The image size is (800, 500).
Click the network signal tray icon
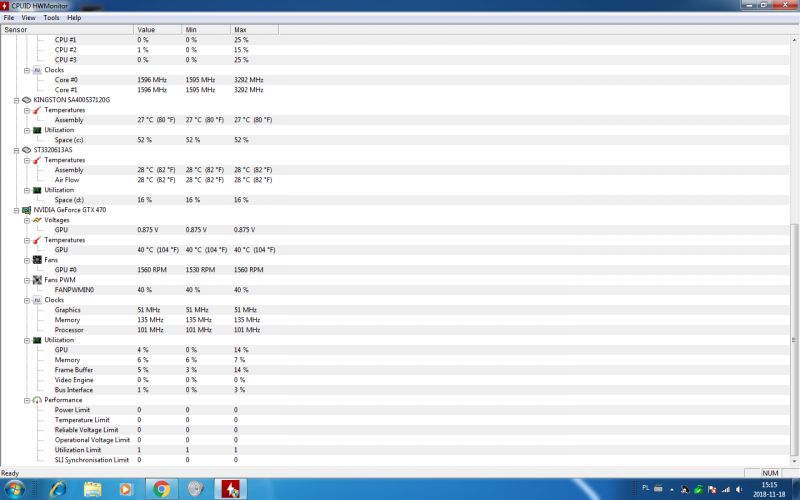[726, 489]
